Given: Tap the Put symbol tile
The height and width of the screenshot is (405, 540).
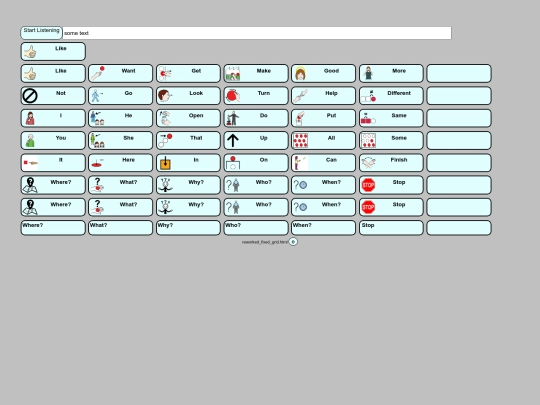Looking at the screenshot, I should (x=323, y=118).
